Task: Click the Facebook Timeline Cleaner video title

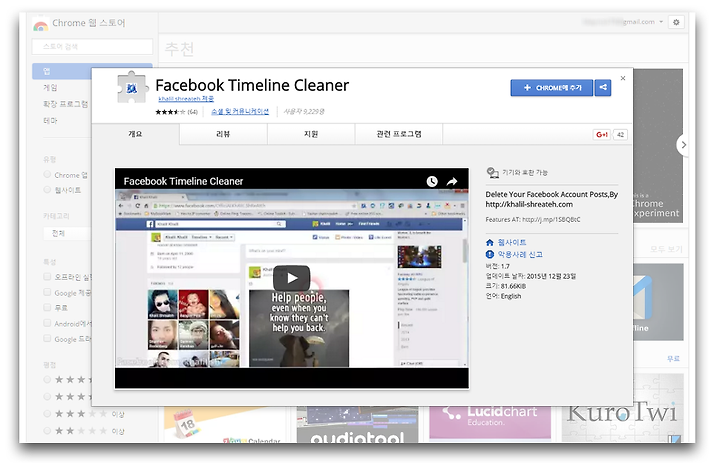Action: pos(183,181)
